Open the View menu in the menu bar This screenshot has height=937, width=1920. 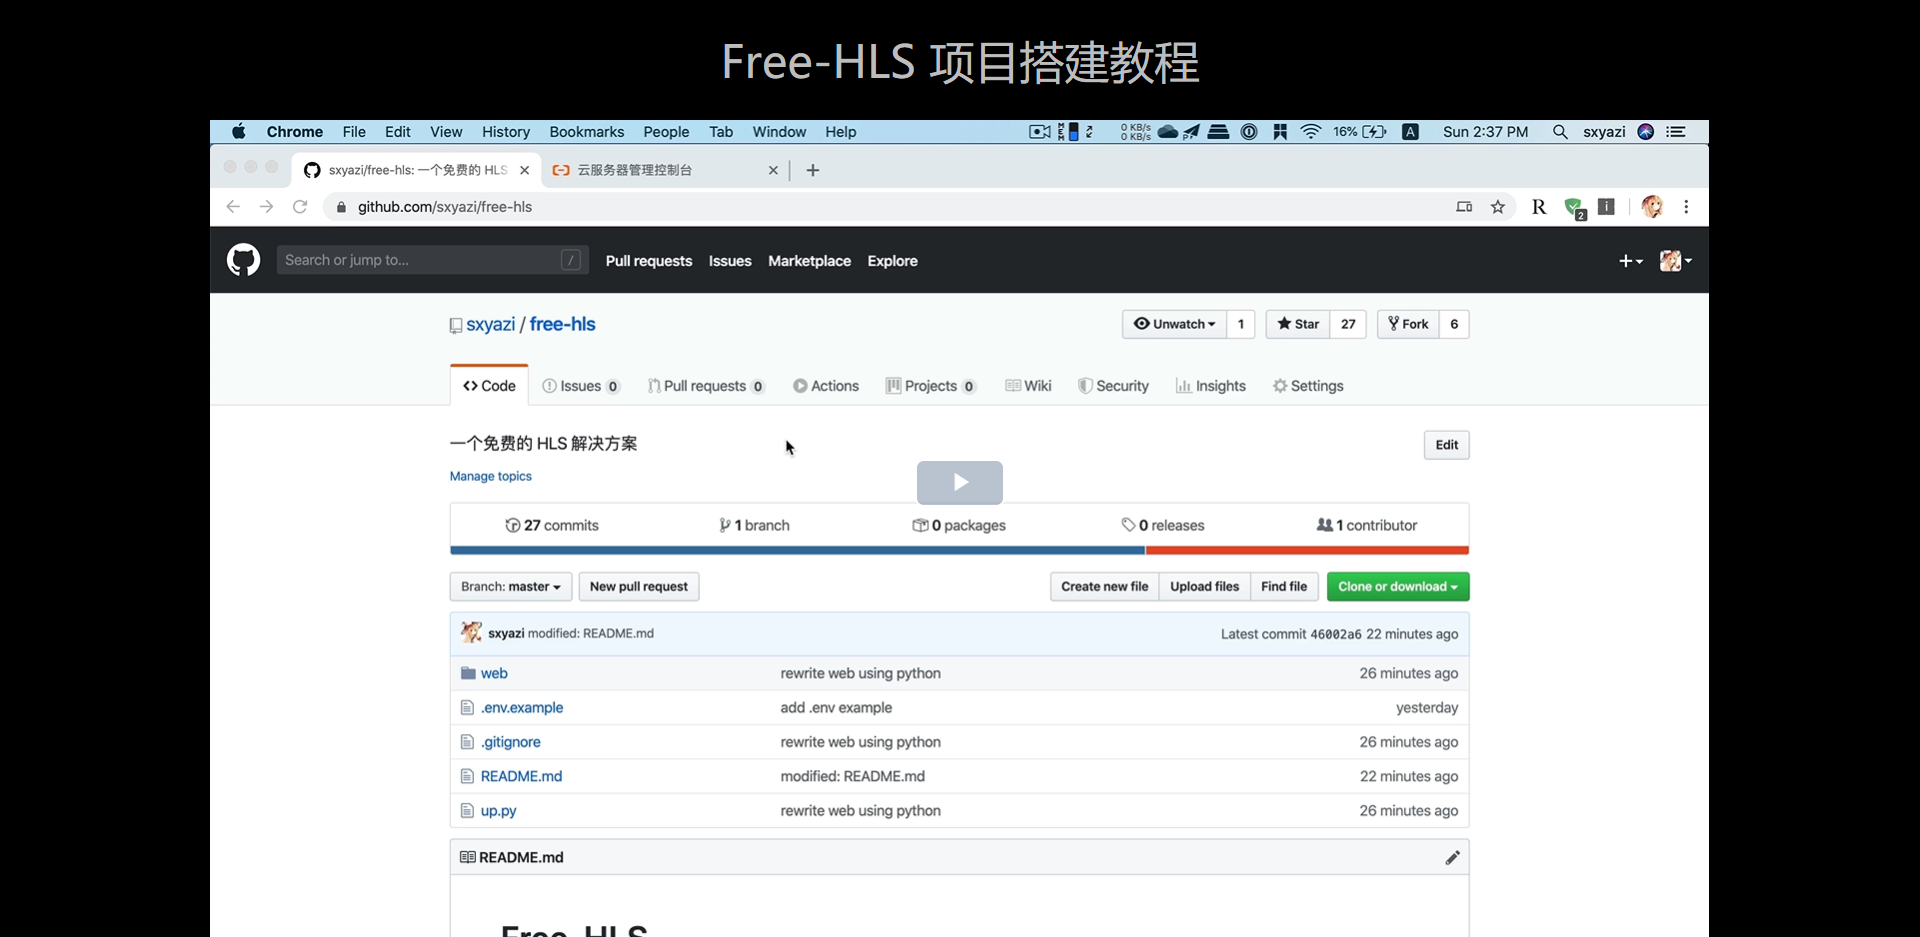tap(446, 132)
